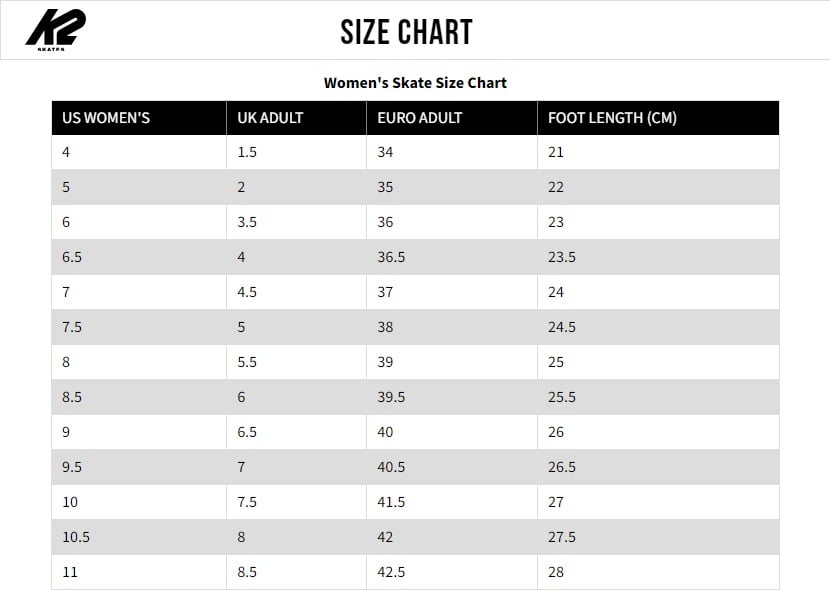Click the US women's size 10.5 cell
This screenshot has height=605, width=830.
click(x=76, y=537)
